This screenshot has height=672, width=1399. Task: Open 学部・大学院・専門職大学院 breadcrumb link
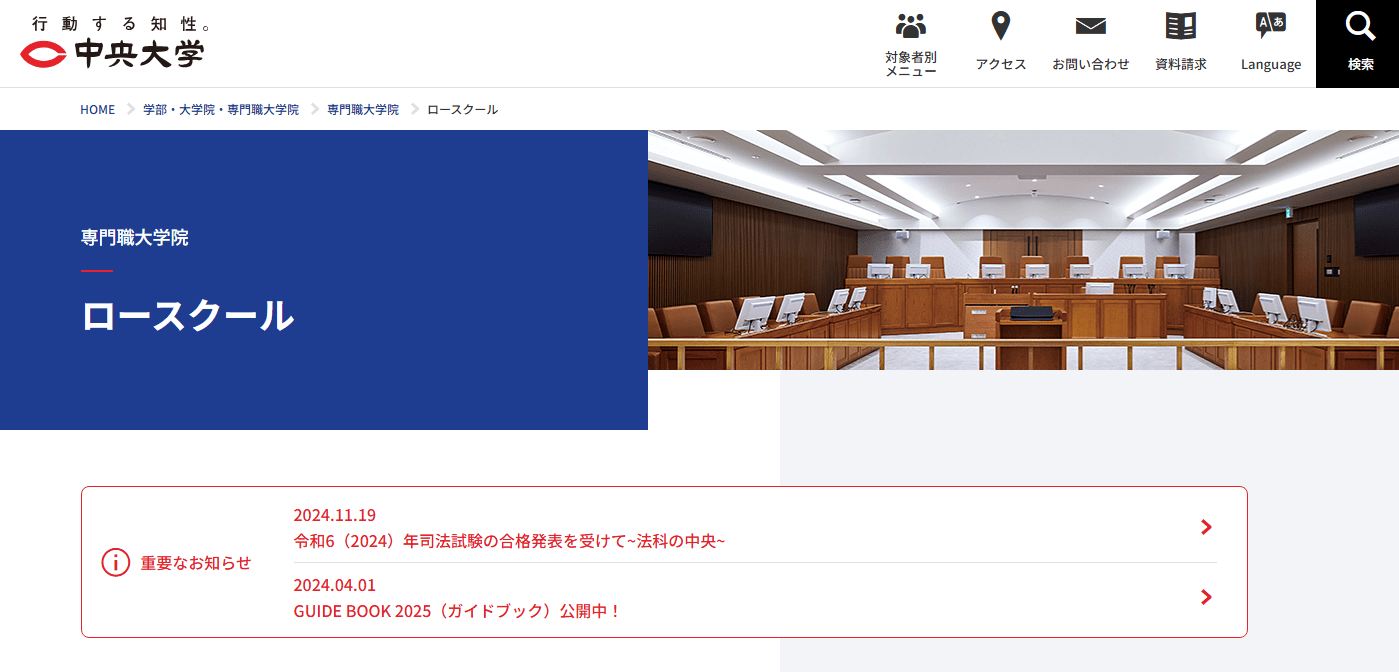221,110
